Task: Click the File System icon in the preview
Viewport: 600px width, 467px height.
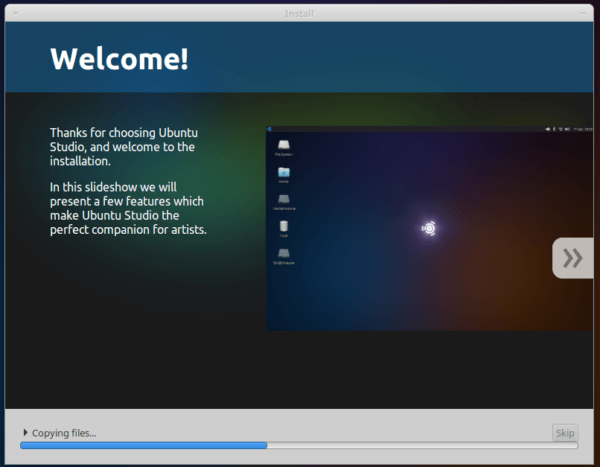Action: point(284,145)
